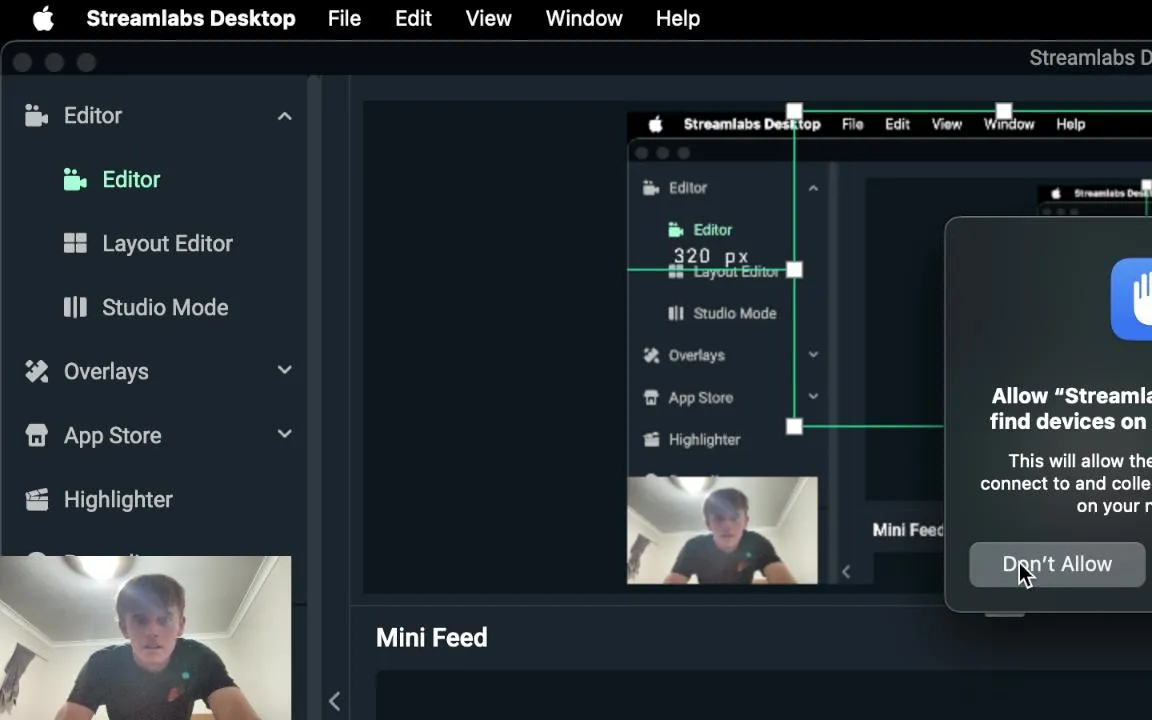Click the Layout Editor grid icon
Viewport: 1152px width, 720px height.
75,243
